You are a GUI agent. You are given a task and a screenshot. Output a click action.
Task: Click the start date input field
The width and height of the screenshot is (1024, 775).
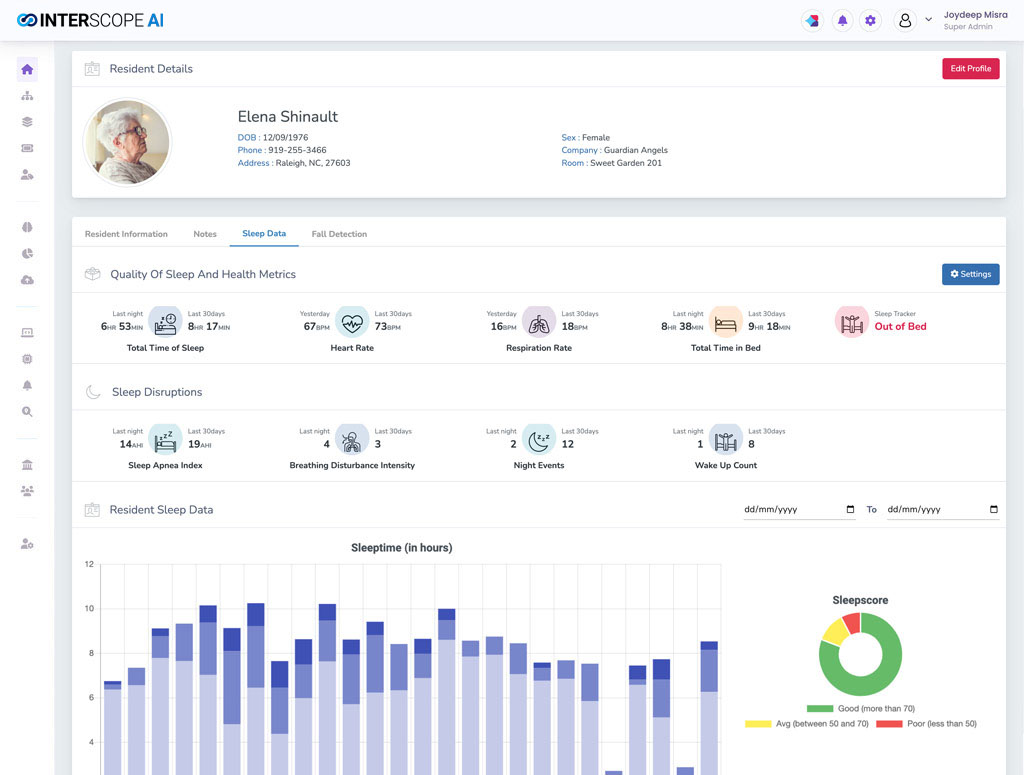tap(799, 509)
